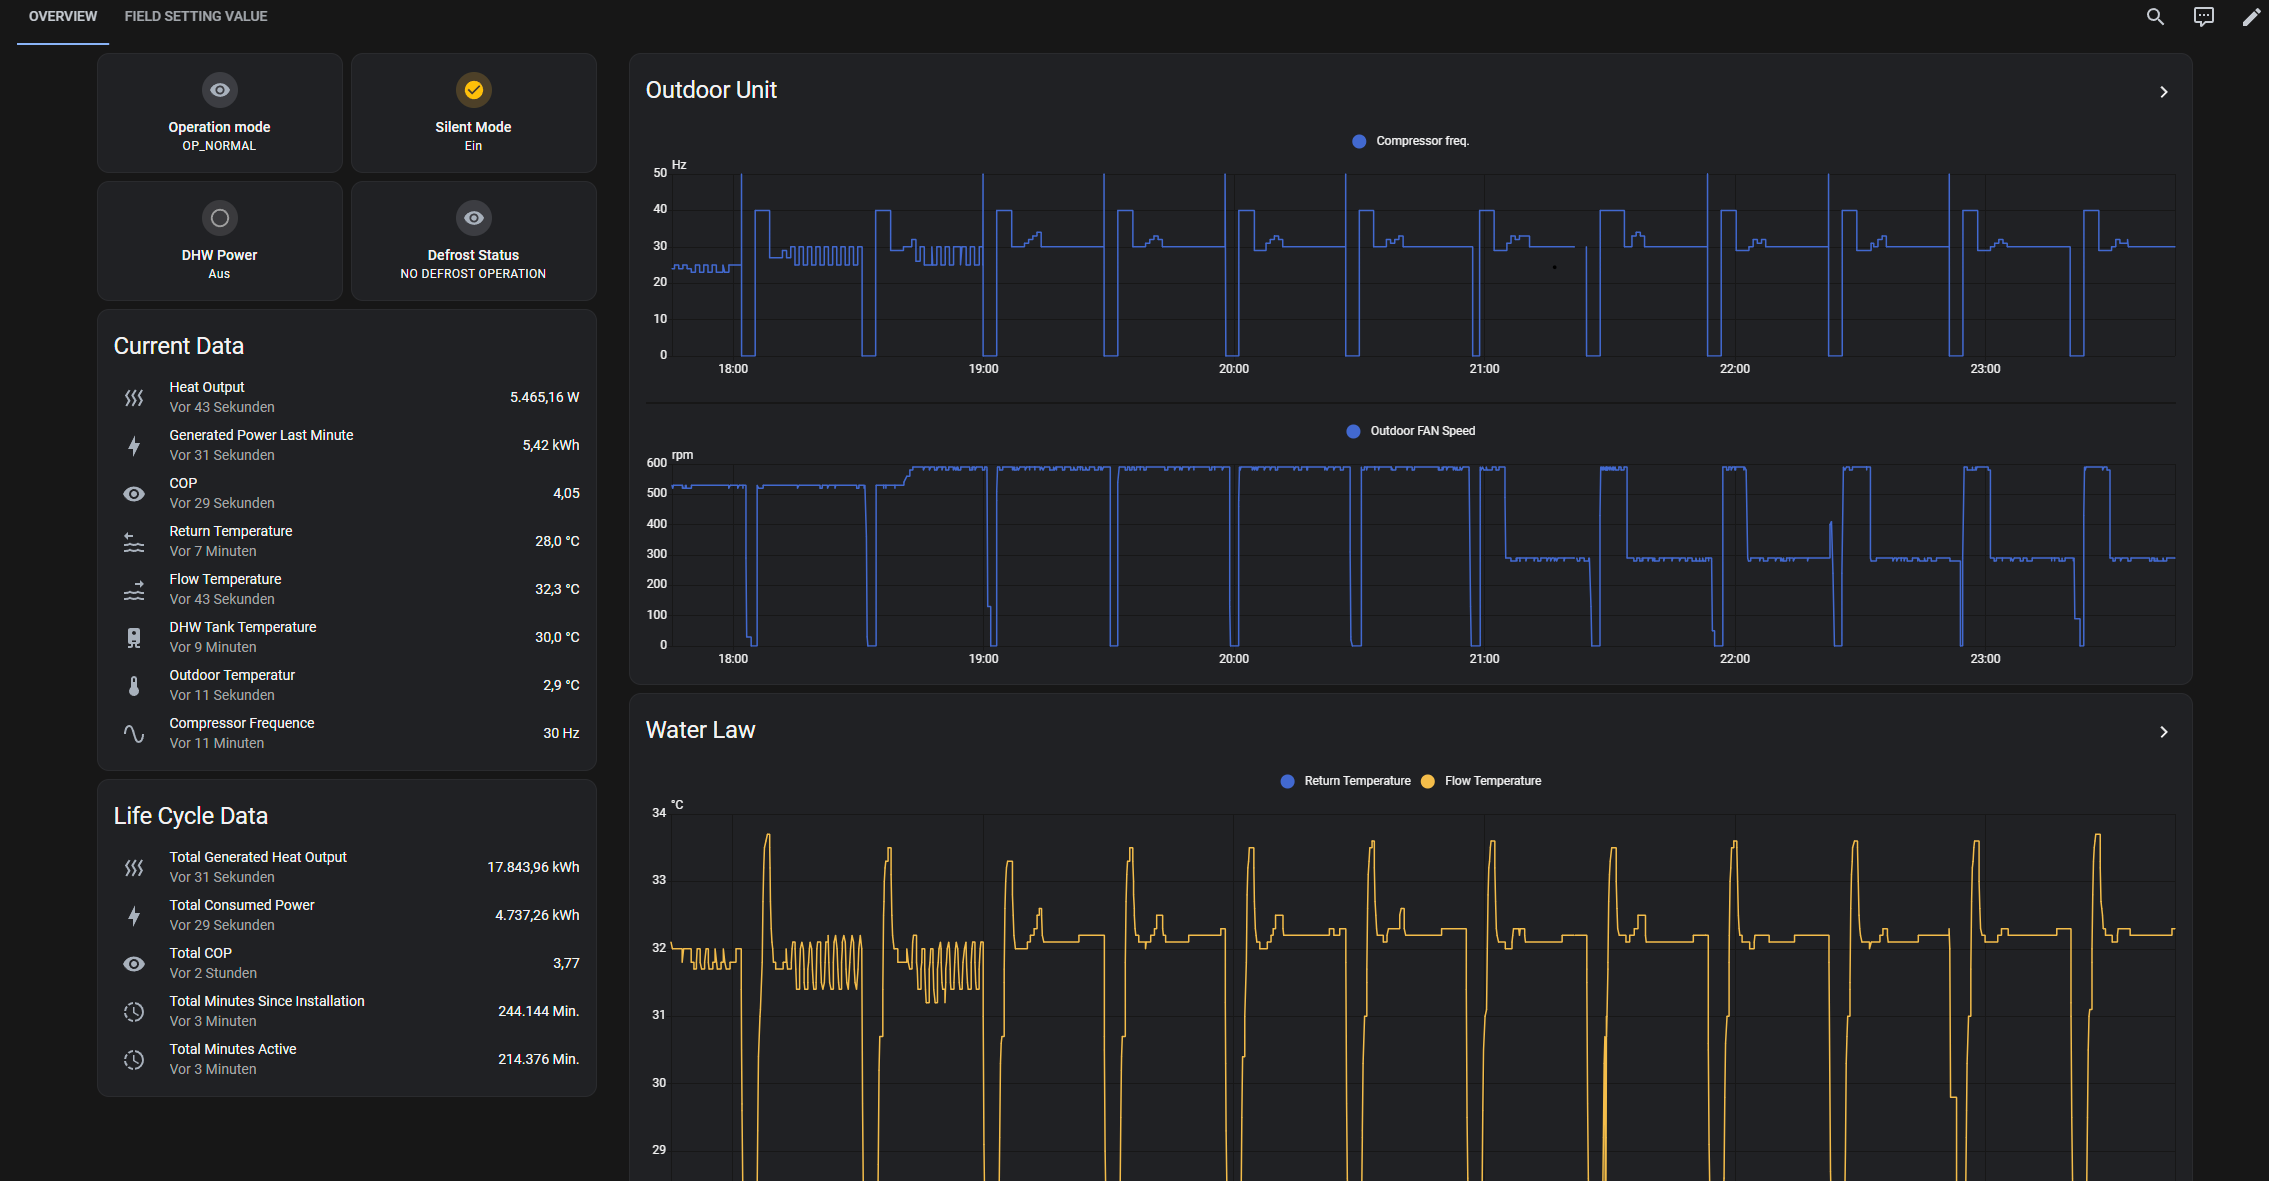Select the OVERVIEW tab
The width and height of the screenshot is (2269, 1181).
click(63, 17)
